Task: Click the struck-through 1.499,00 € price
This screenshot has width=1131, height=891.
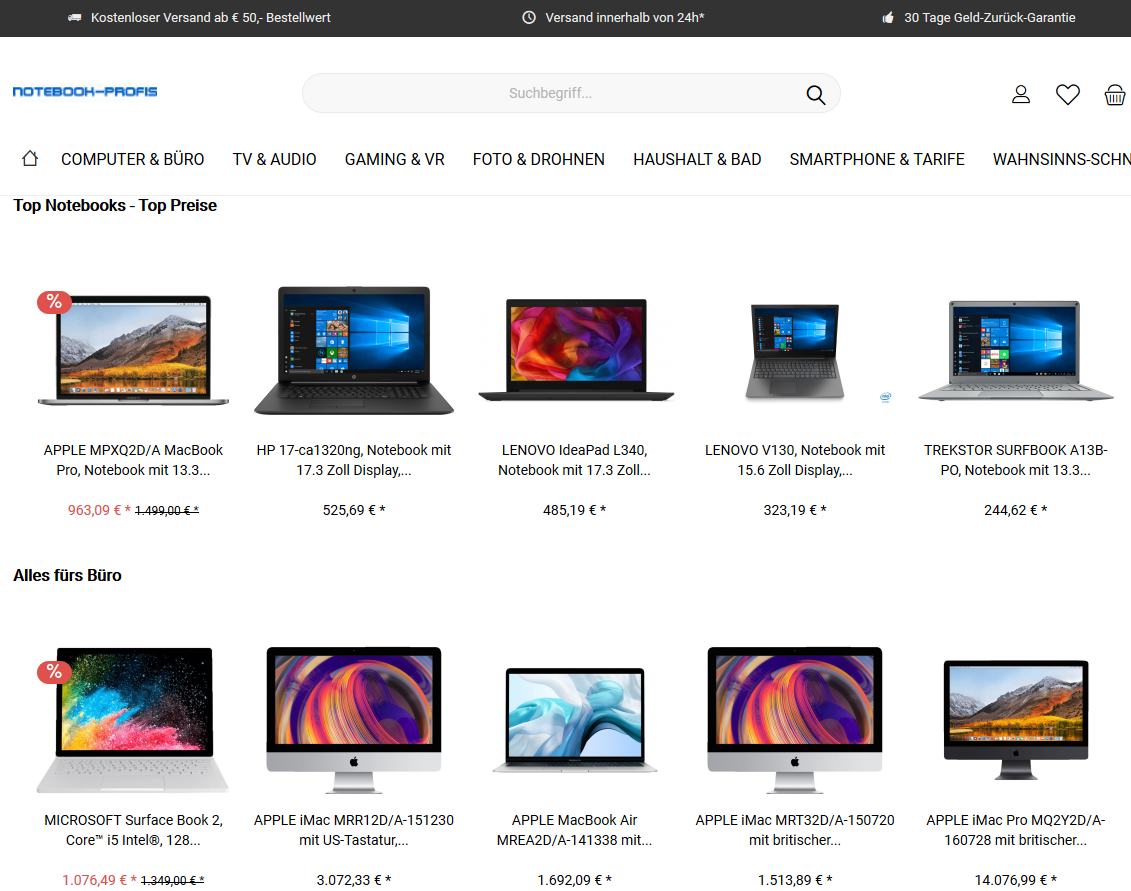Action: (x=167, y=511)
